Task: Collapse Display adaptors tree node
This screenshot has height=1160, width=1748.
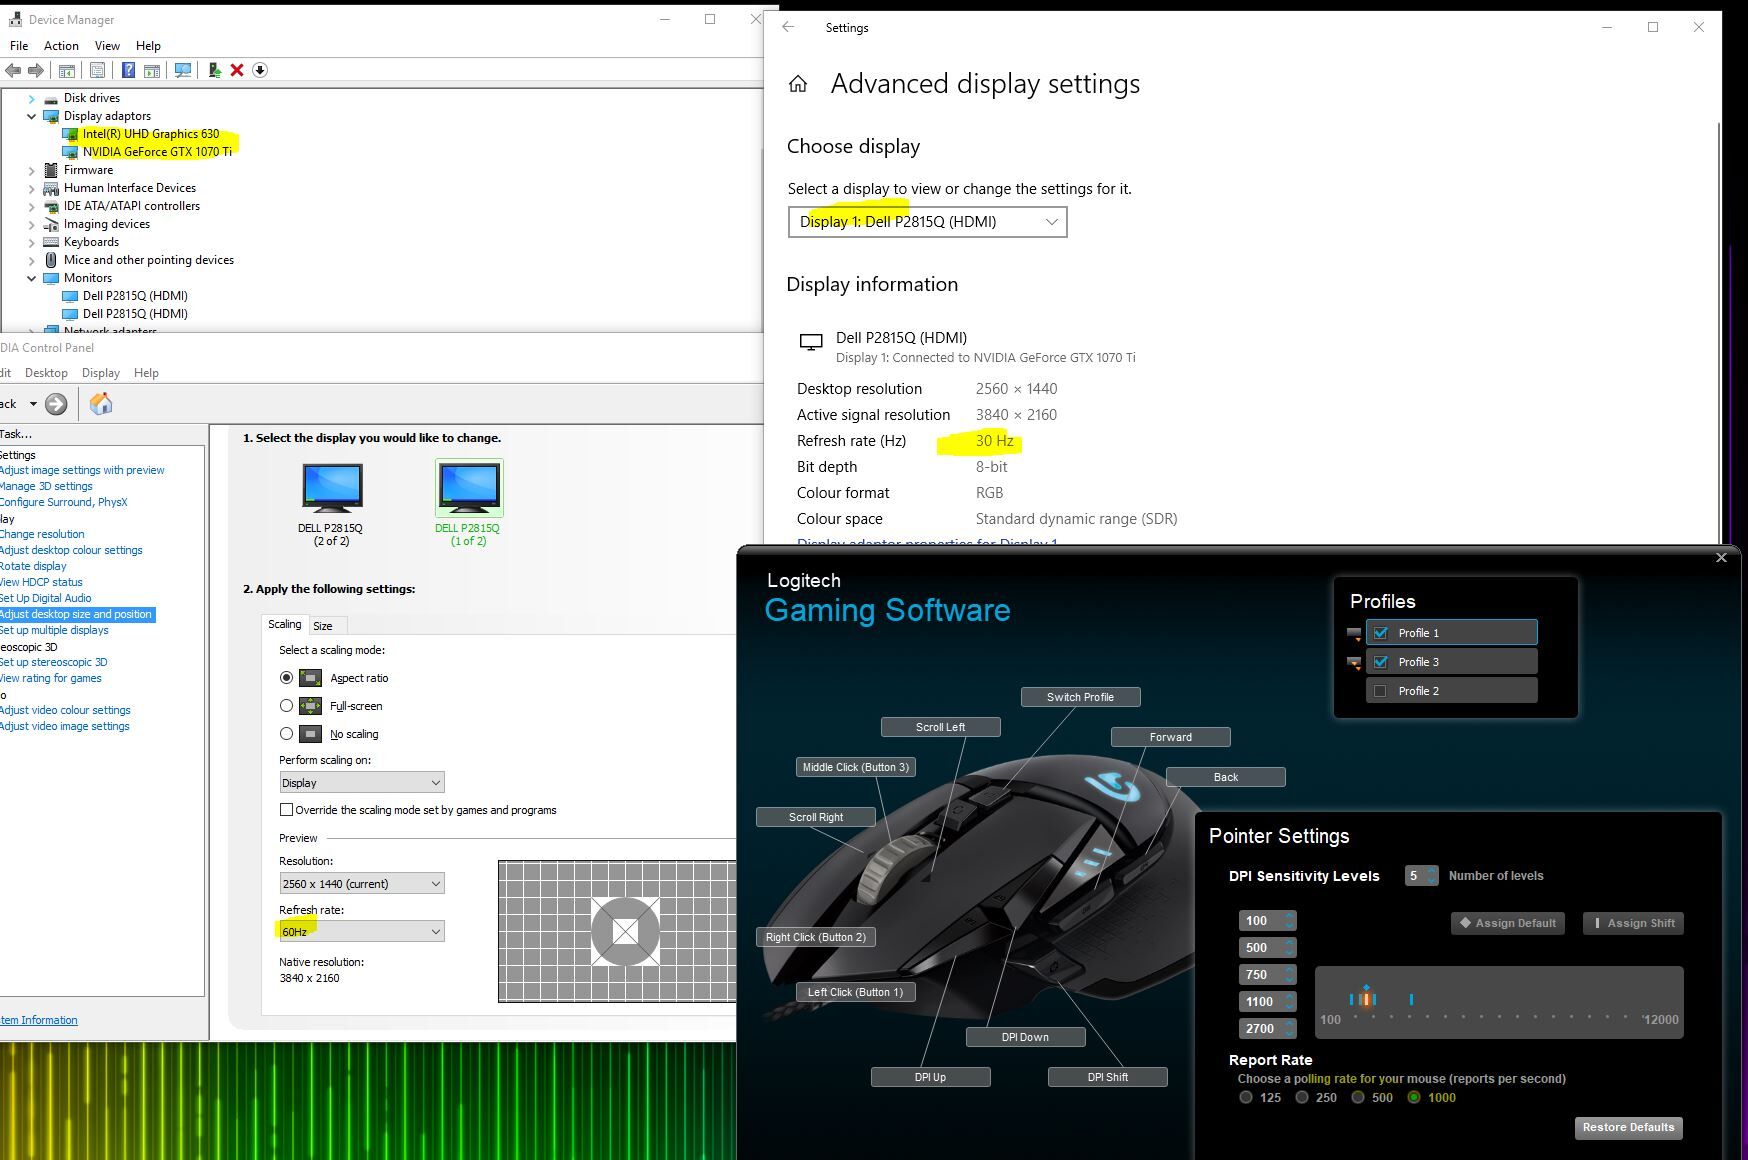Action: (x=31, y=116)
